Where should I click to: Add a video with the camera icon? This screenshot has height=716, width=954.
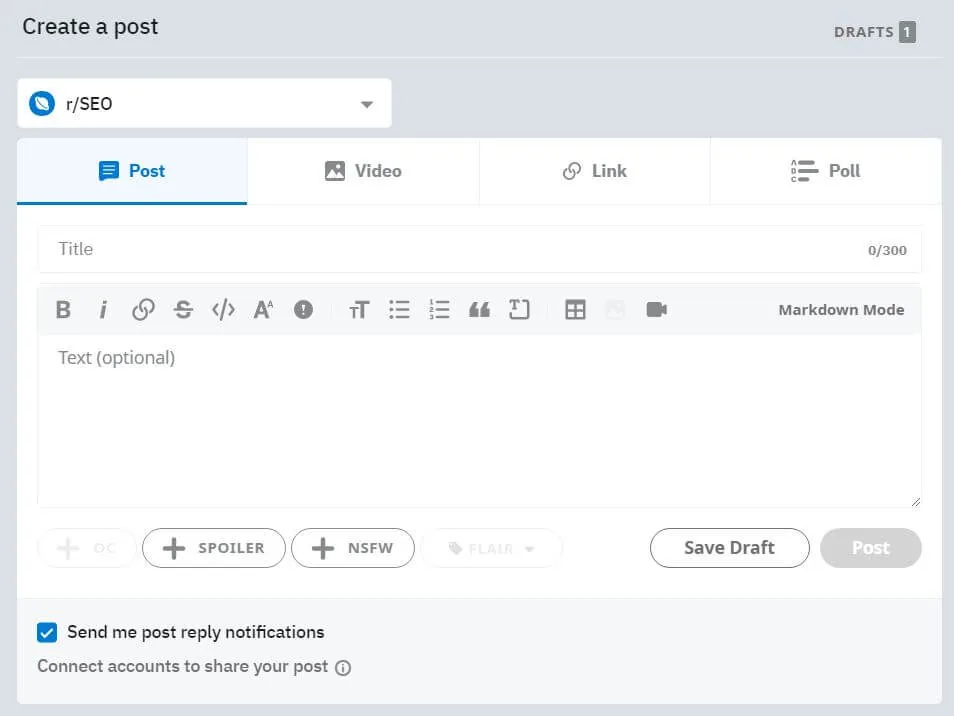[656, 310]
